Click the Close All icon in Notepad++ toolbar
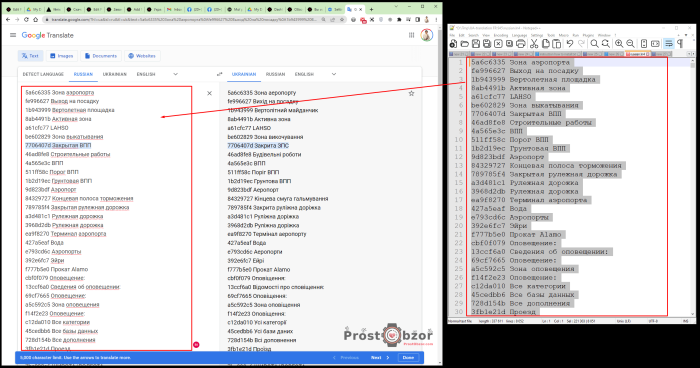700x368 pixels. (x=509, y=43)
